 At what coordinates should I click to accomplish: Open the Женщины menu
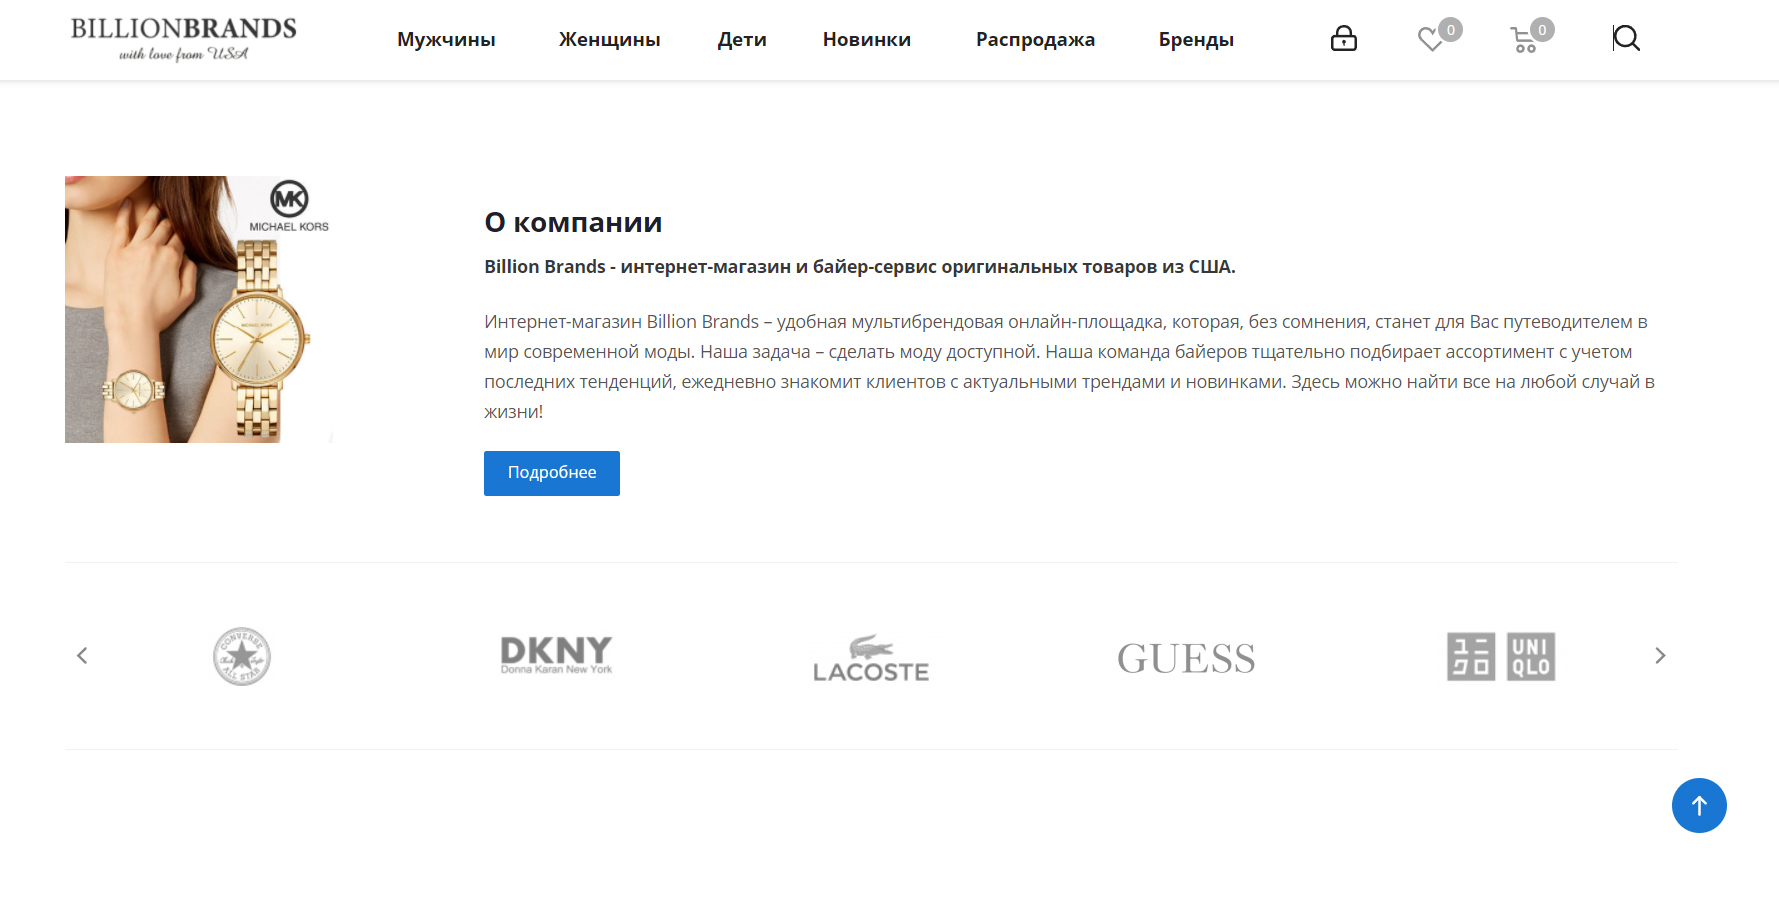coord(609,40)
